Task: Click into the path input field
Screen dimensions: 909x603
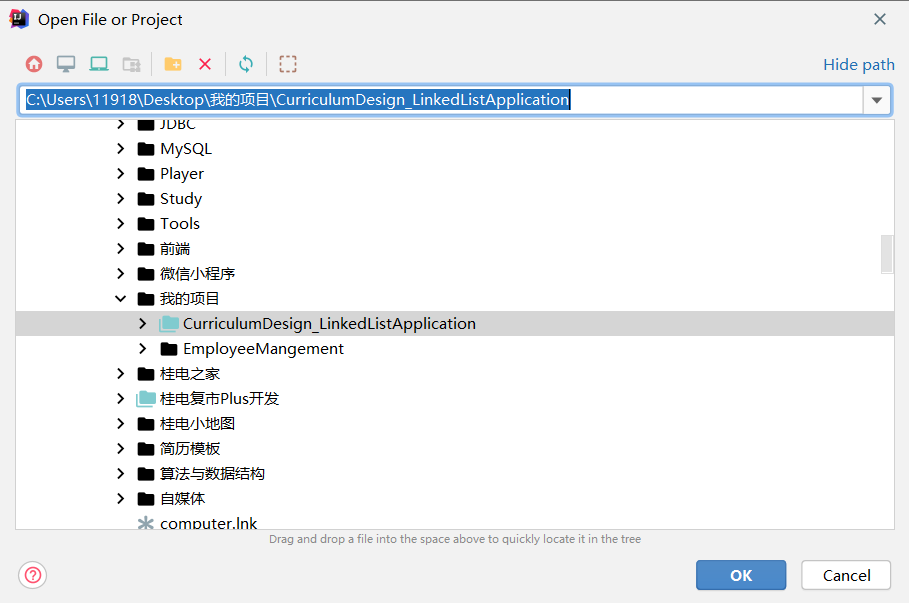Action: tap(441, 100)
